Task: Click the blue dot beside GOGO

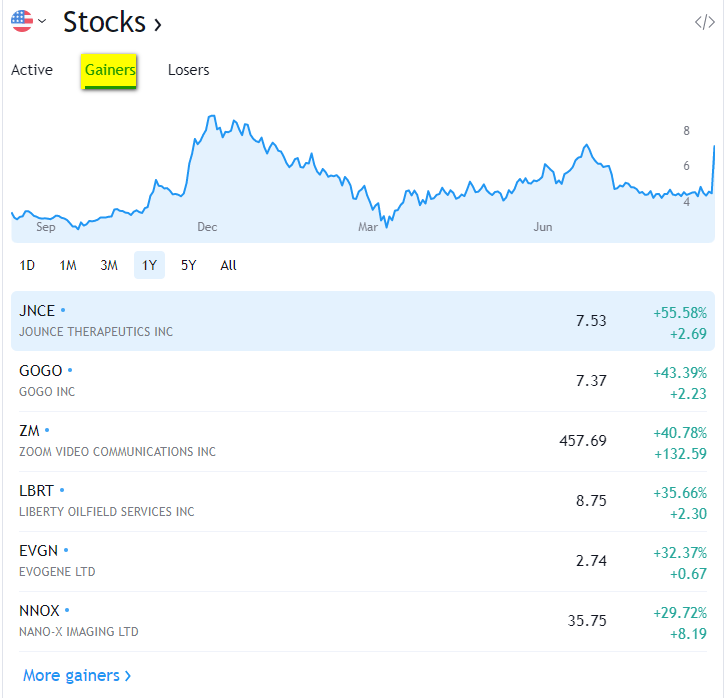Action: (x=70, y=370)
